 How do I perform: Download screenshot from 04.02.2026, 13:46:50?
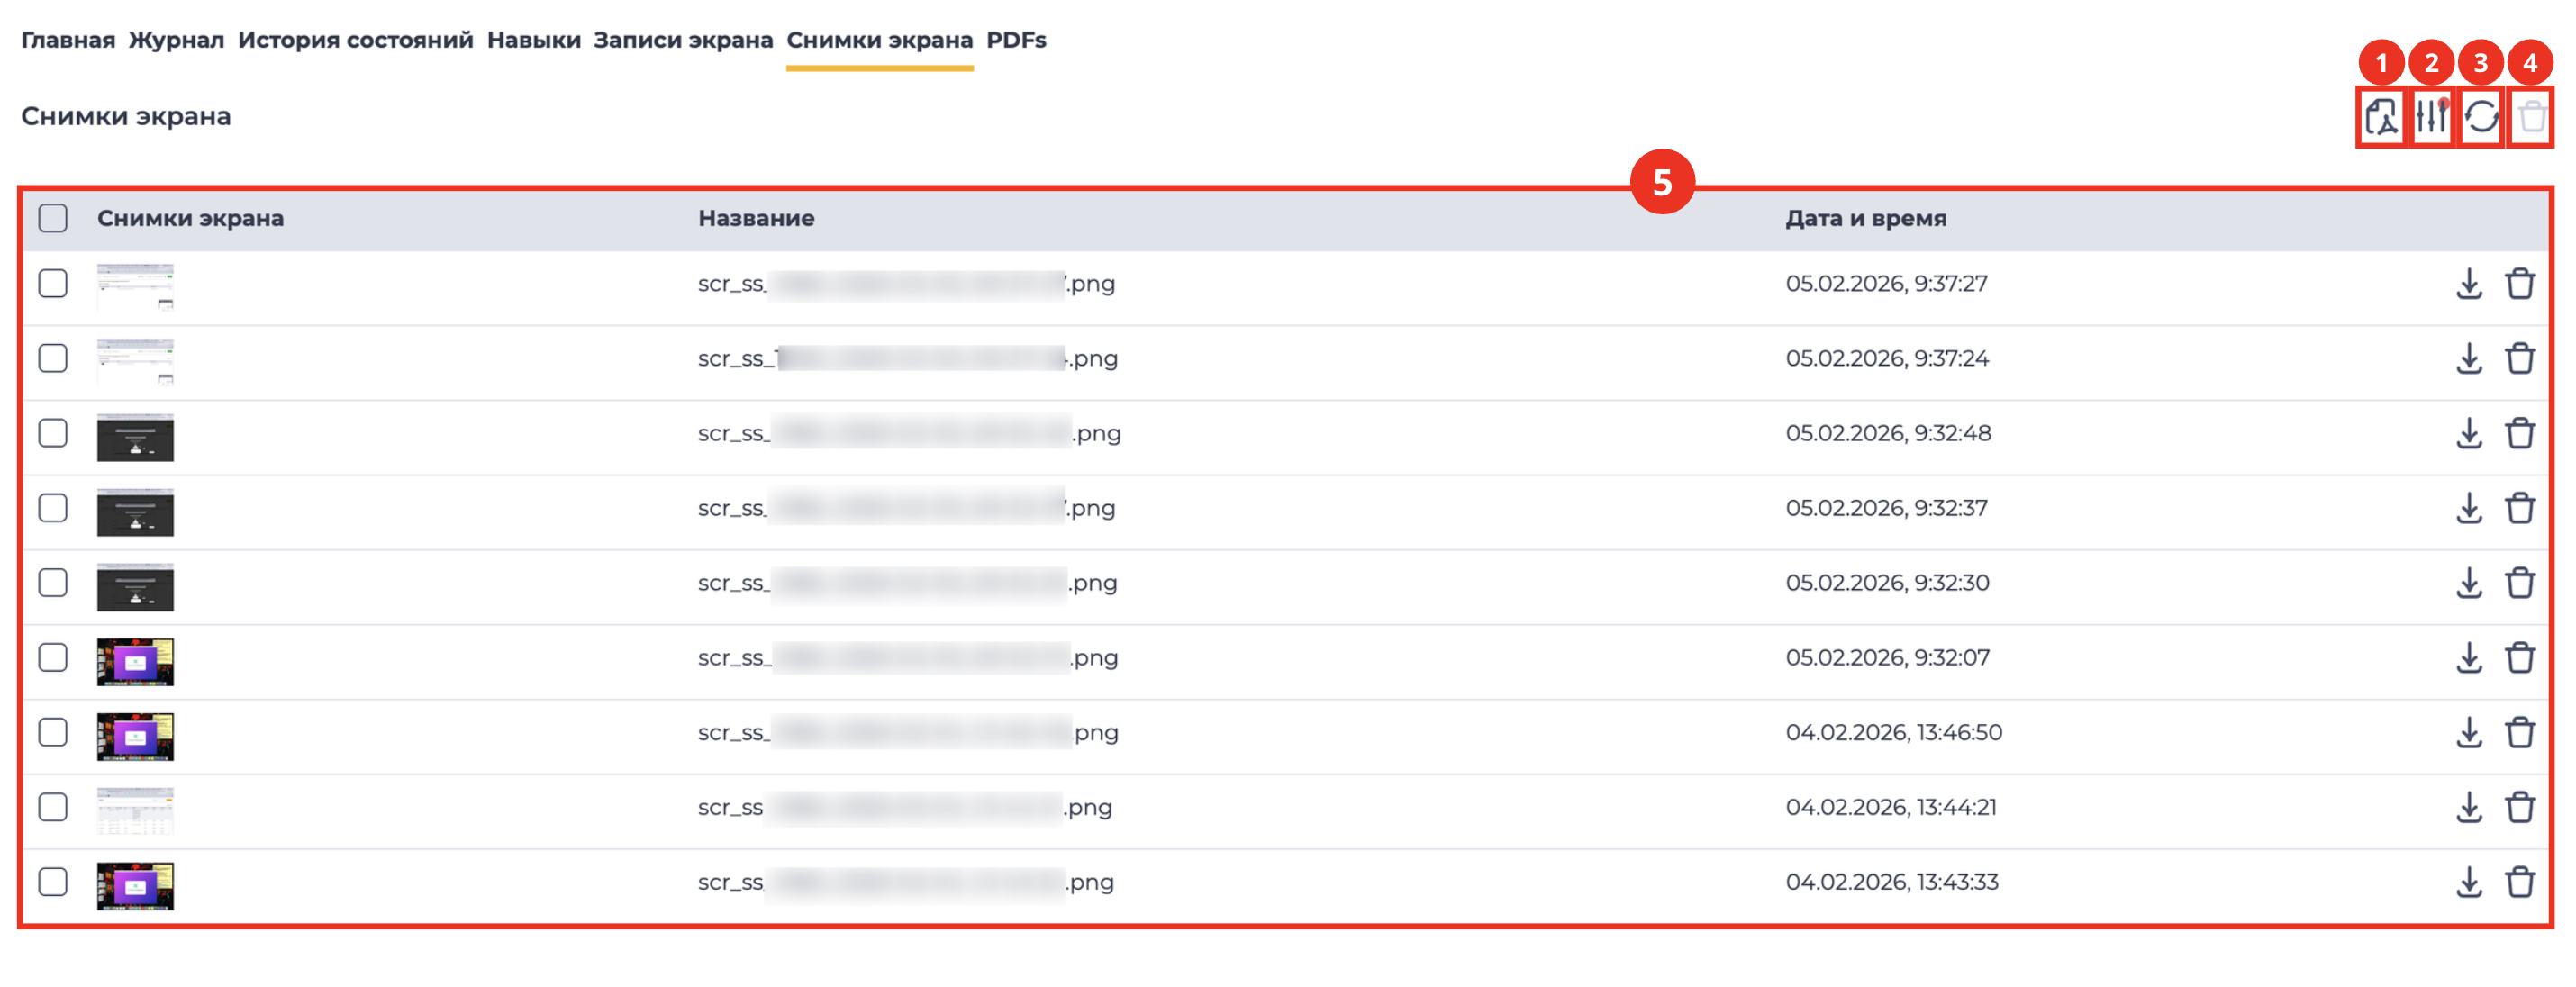[x=2469, y=733]
